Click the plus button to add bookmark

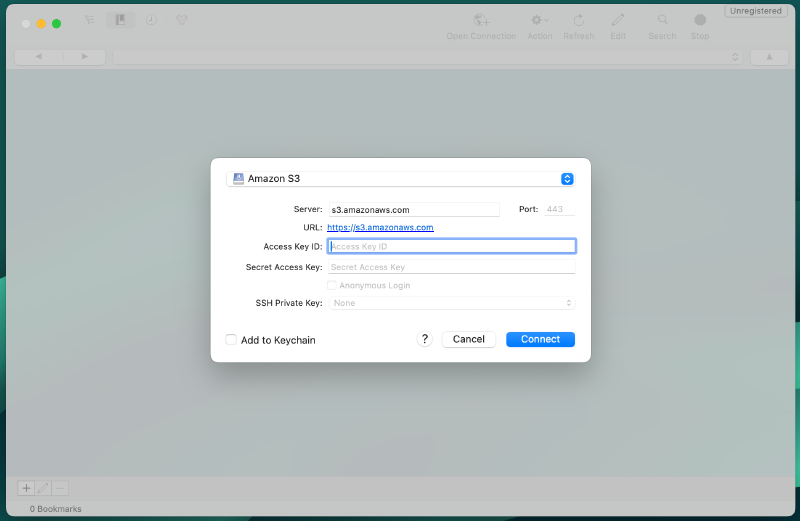point(26,488)
